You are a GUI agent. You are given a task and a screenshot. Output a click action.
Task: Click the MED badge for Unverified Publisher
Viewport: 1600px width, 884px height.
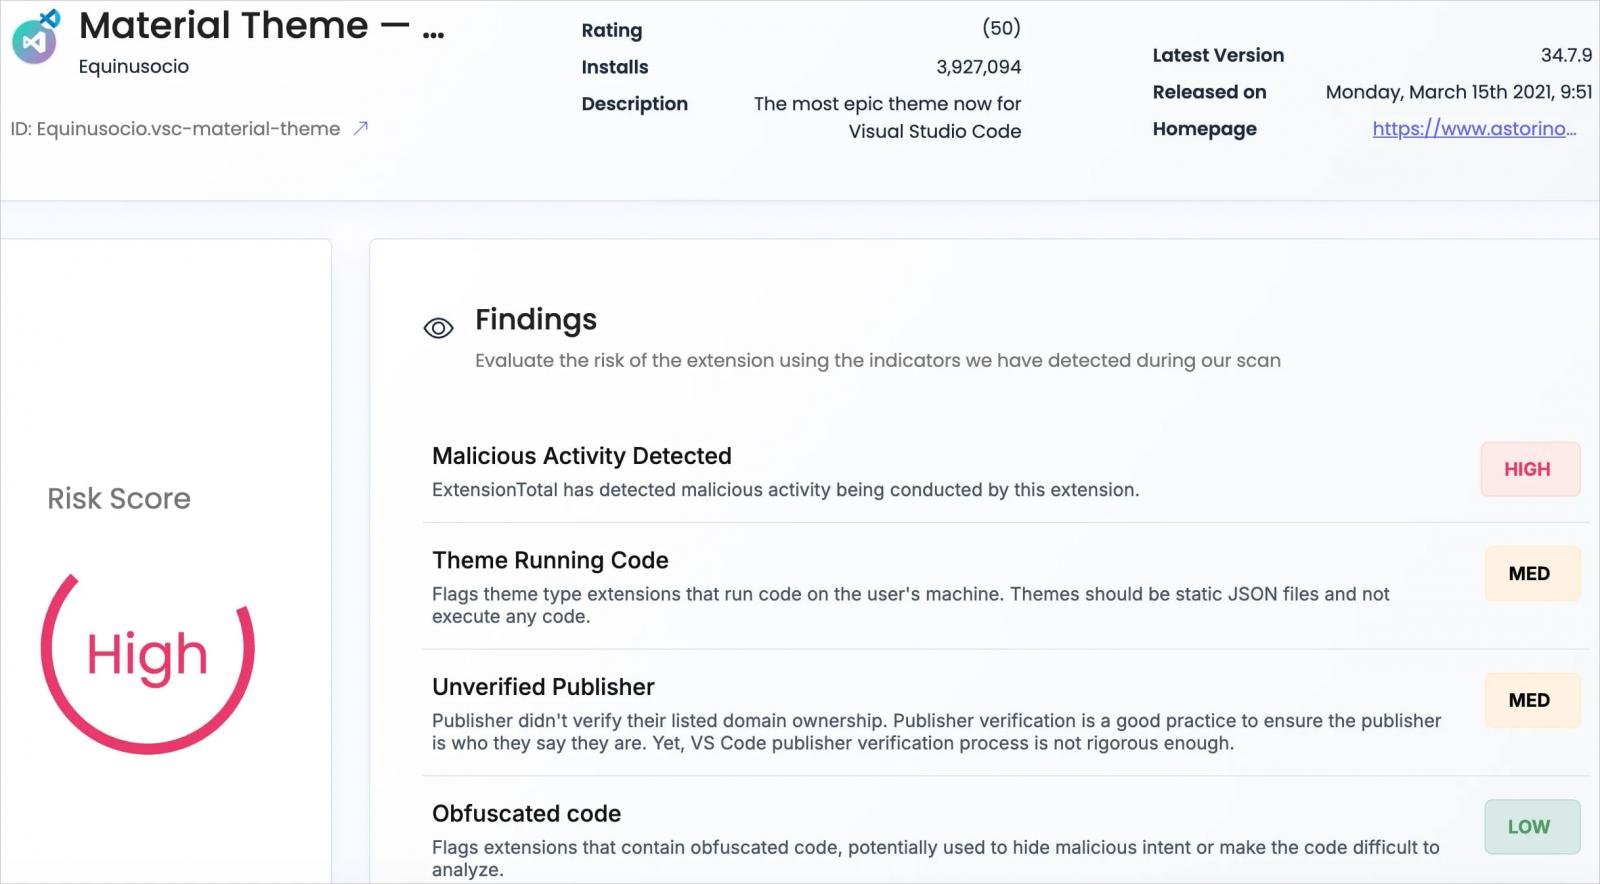[1530, 700]
